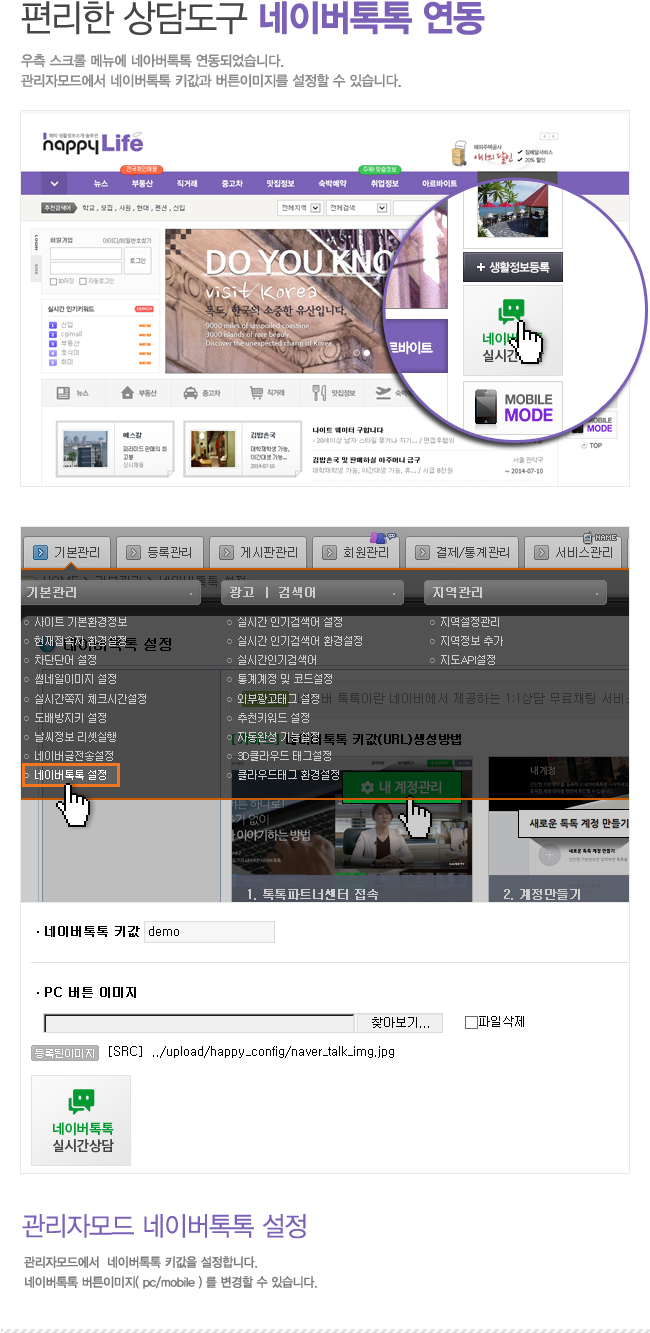Tick the ID저장 checkbox
This screenshot has height=1333, width=650.
[53, 281]
